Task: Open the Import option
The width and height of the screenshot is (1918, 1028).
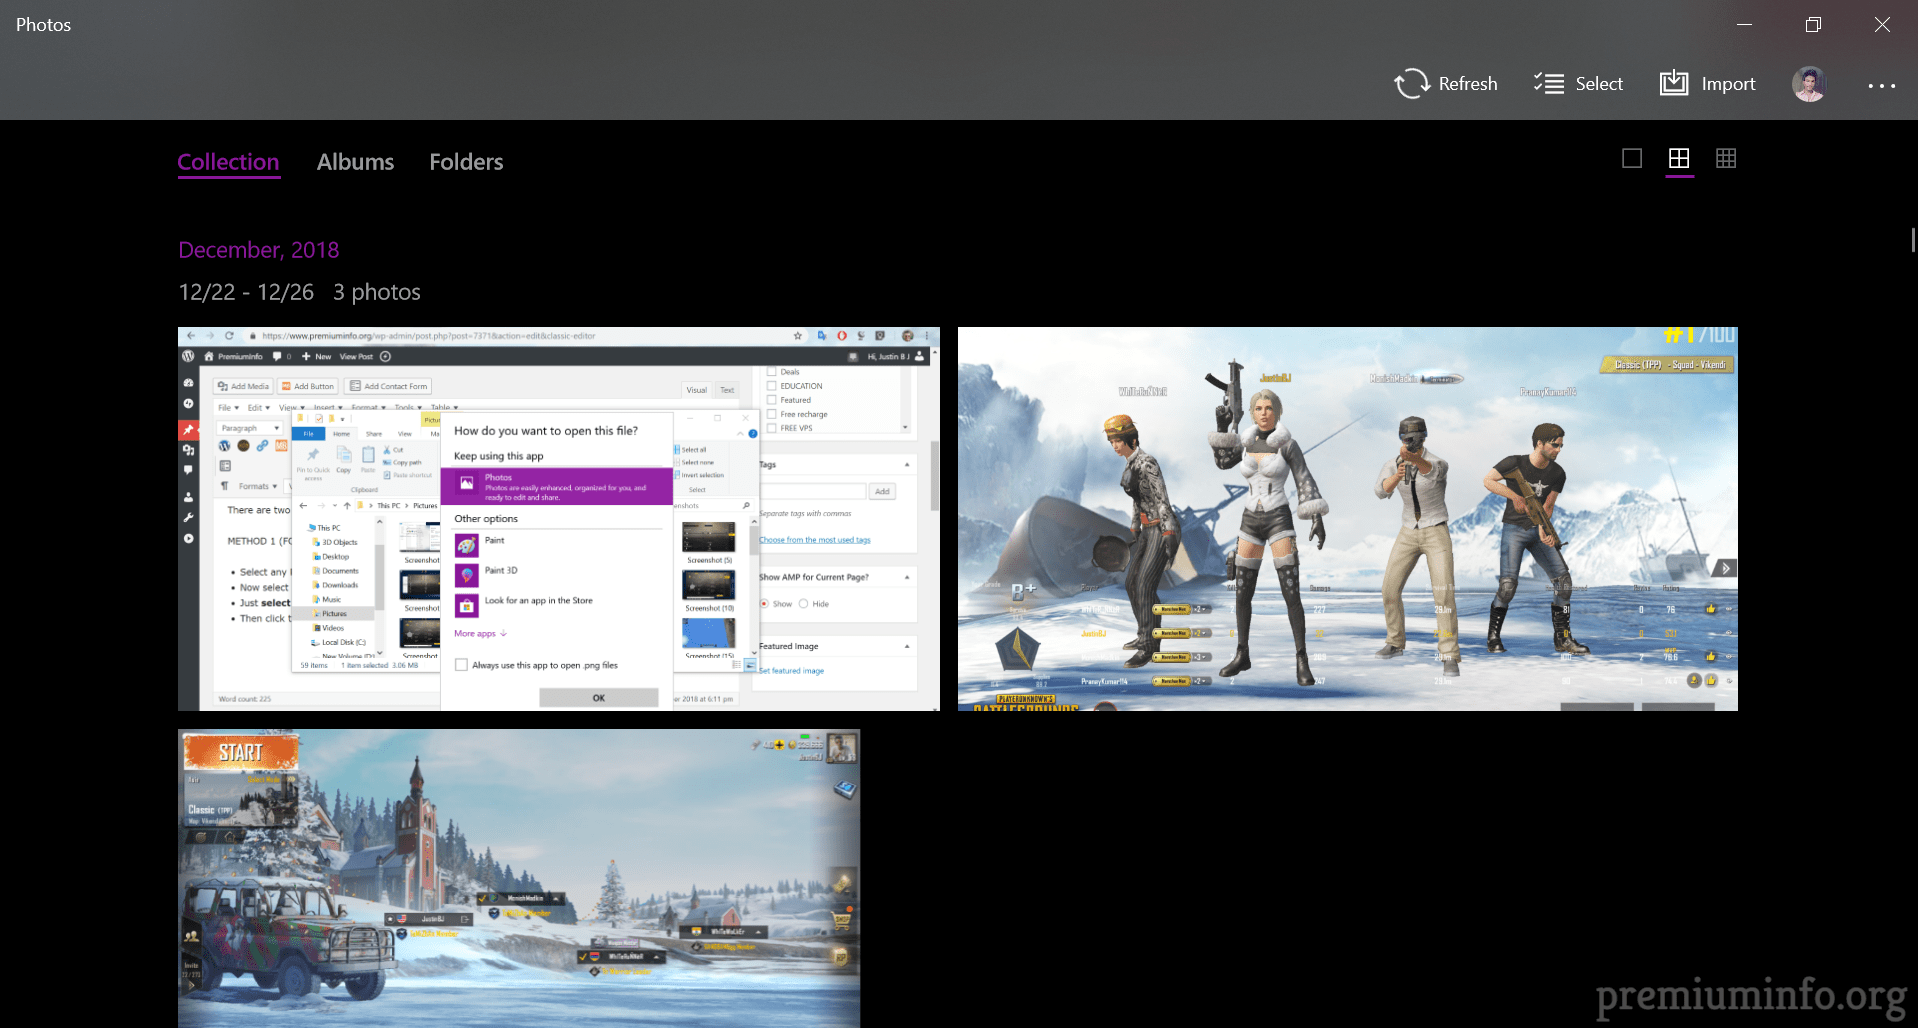Action: pyautogui.click(x=1708, y=84)
